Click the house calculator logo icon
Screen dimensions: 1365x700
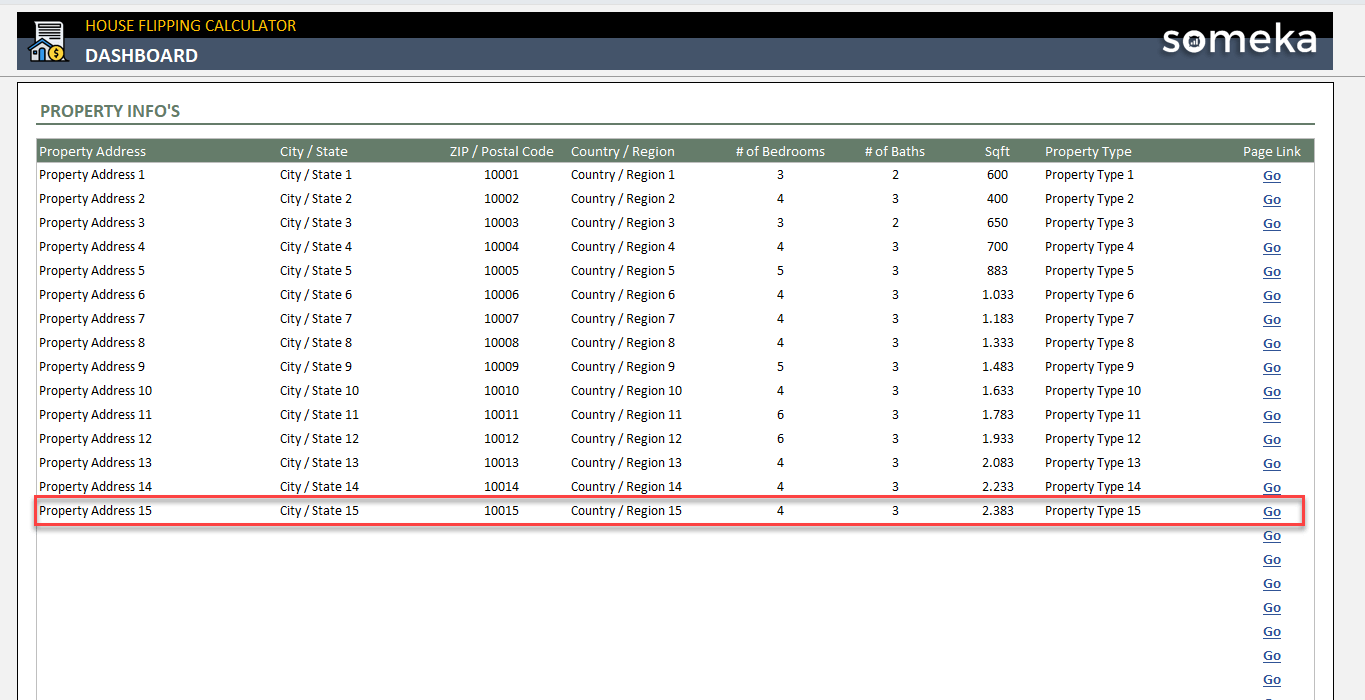pyautogui.click(x=47, y=42)
